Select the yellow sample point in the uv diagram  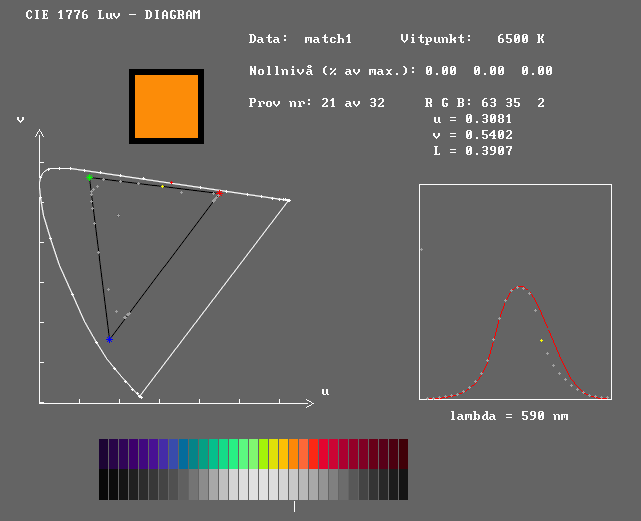[162, 186]
